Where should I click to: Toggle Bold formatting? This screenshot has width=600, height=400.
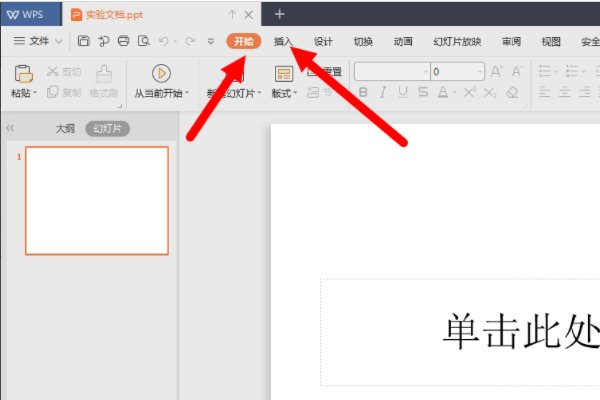pyautogui.click(x=363, y=92)
